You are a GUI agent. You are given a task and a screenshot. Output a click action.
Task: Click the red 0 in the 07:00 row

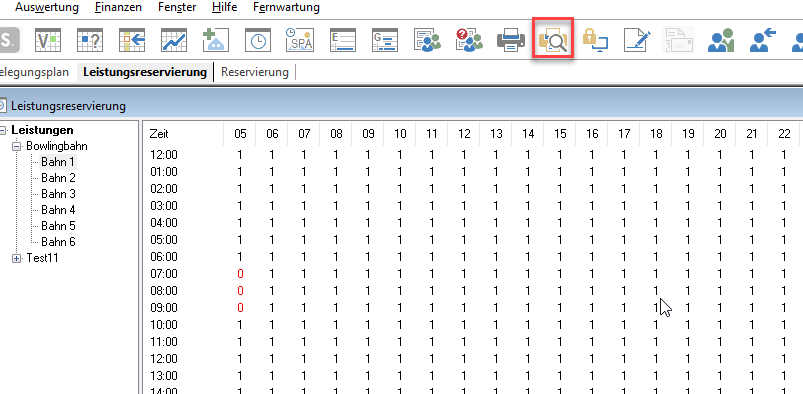pyautogui.click(x=240, y=274)
